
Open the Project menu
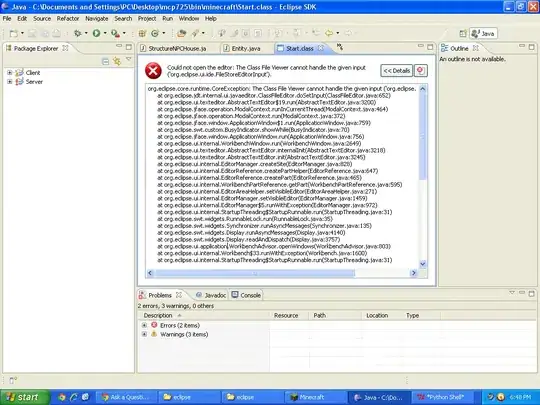tap(147, 19)
